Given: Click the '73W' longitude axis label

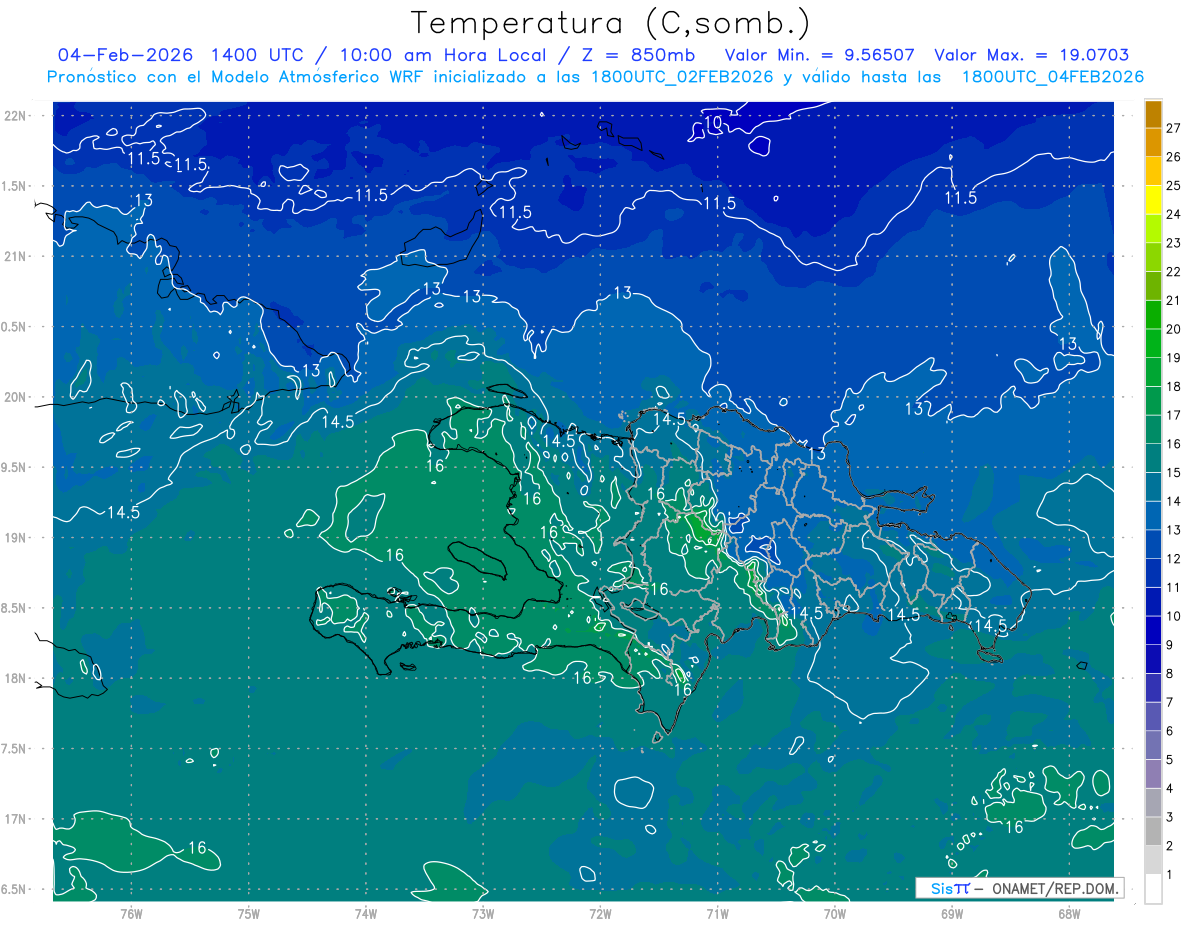Looking at the screenshot, I should (483, 913).
